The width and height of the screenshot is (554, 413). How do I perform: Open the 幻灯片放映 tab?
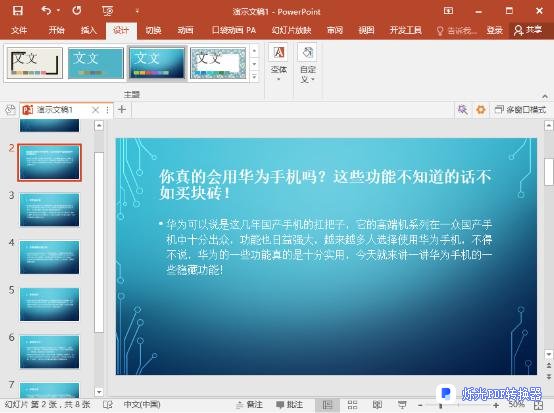(291, 30)
